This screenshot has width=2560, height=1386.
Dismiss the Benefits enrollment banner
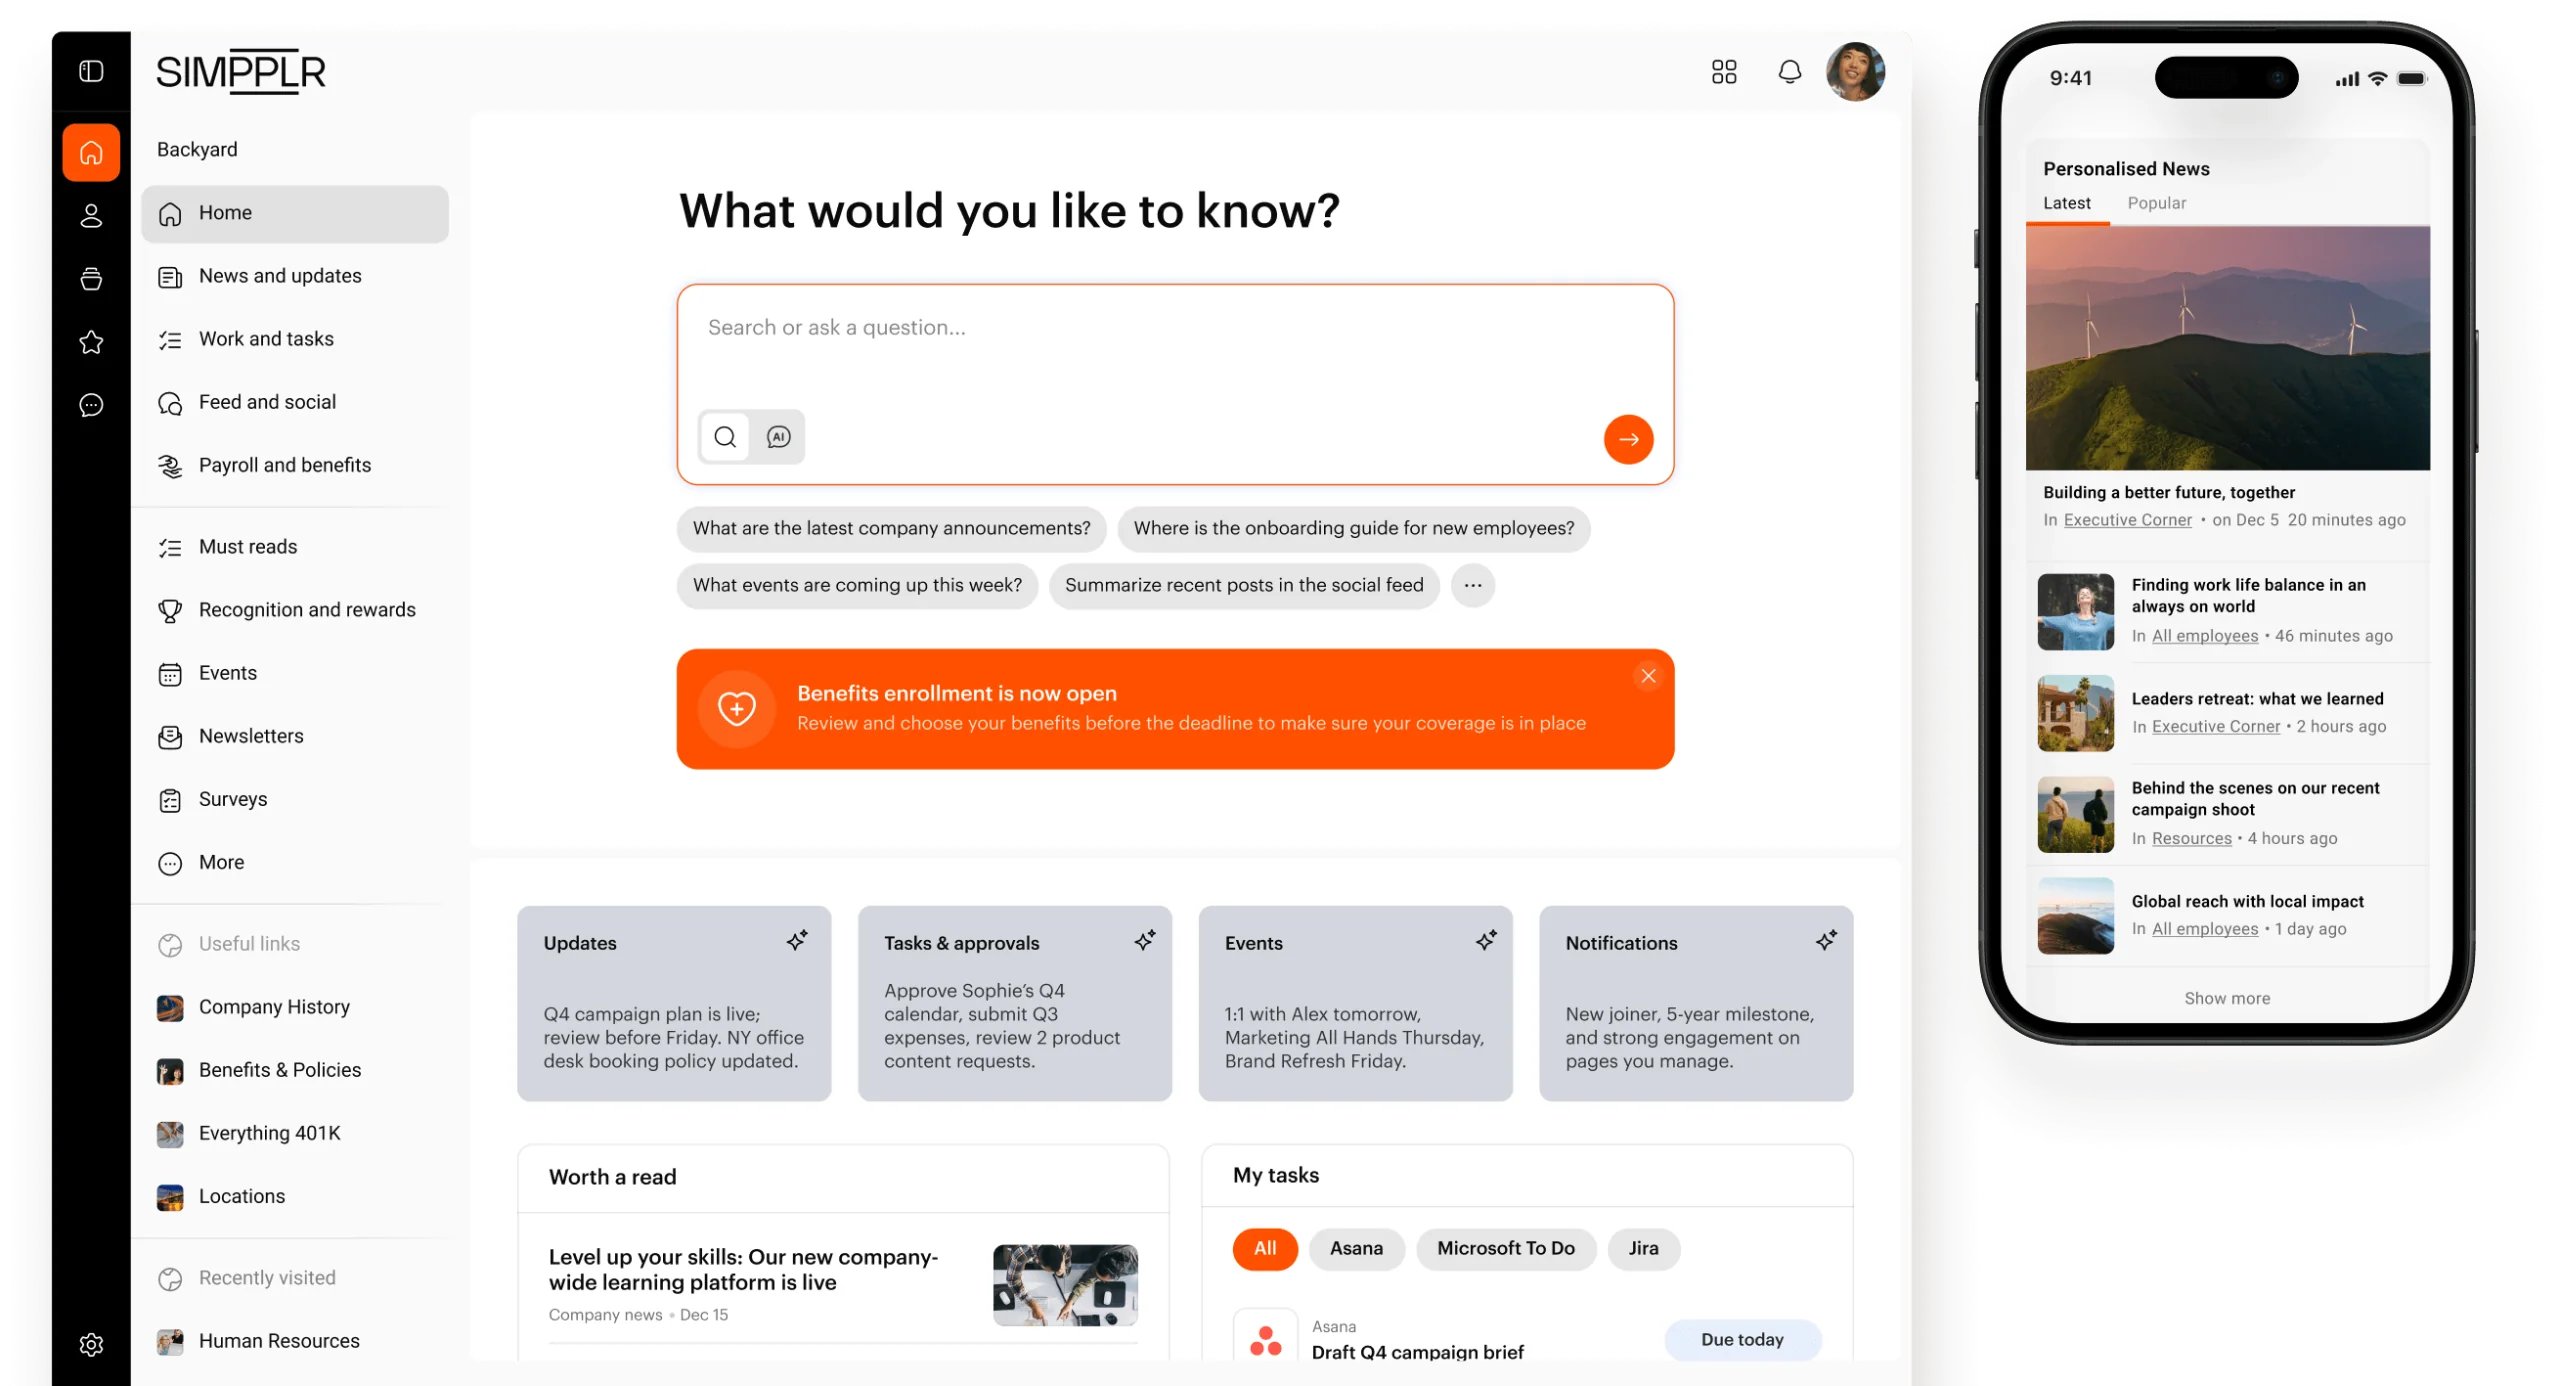[1648, 676]
